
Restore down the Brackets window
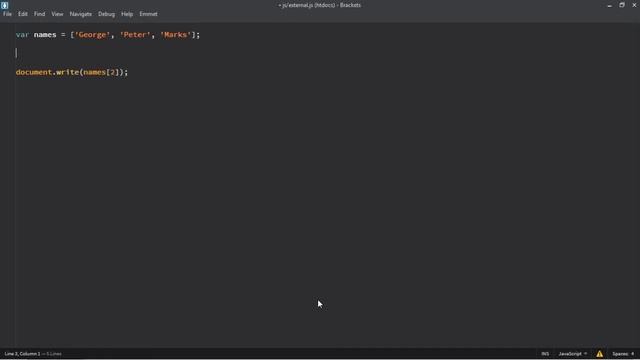(622, 5)
